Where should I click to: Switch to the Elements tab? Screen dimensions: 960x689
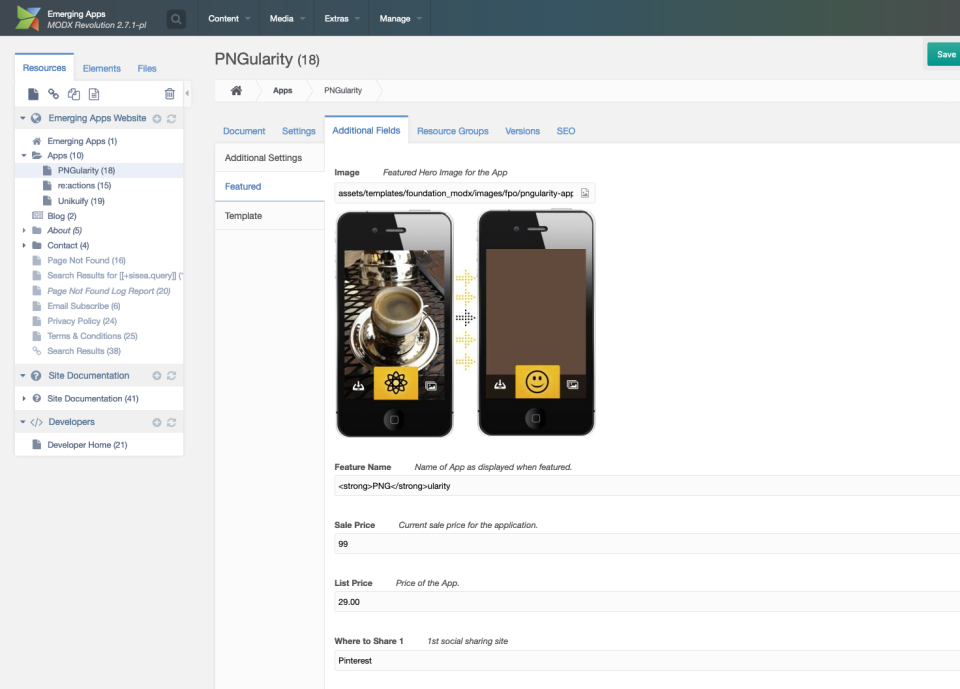click(x=101, y=68)
